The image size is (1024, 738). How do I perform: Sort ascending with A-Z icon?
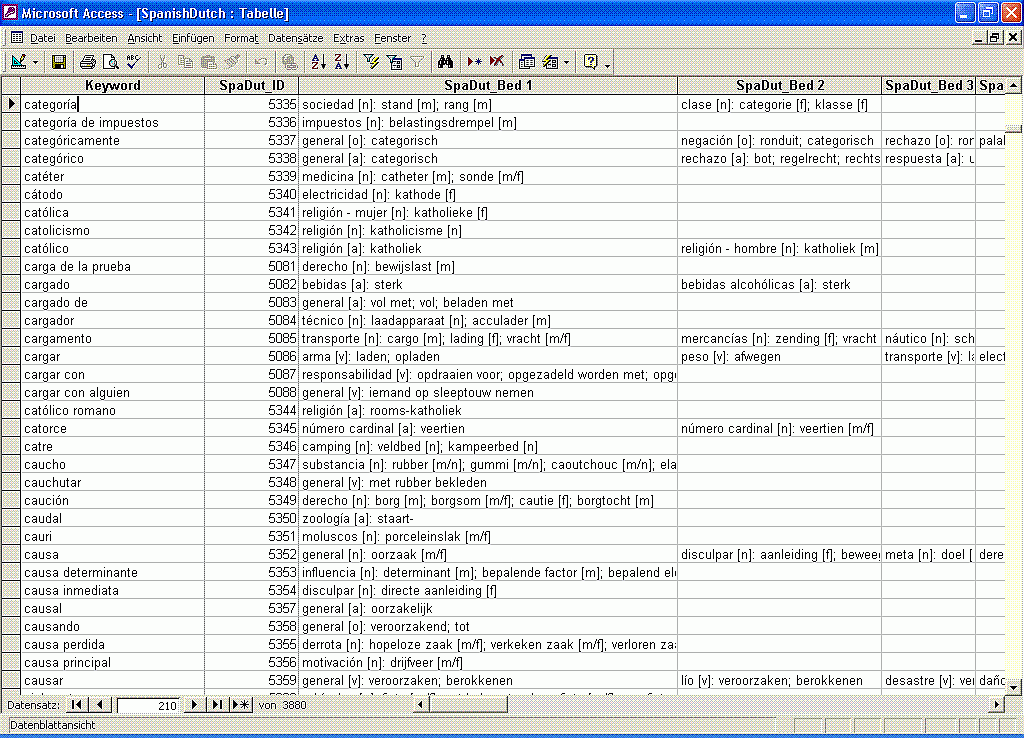319,62
